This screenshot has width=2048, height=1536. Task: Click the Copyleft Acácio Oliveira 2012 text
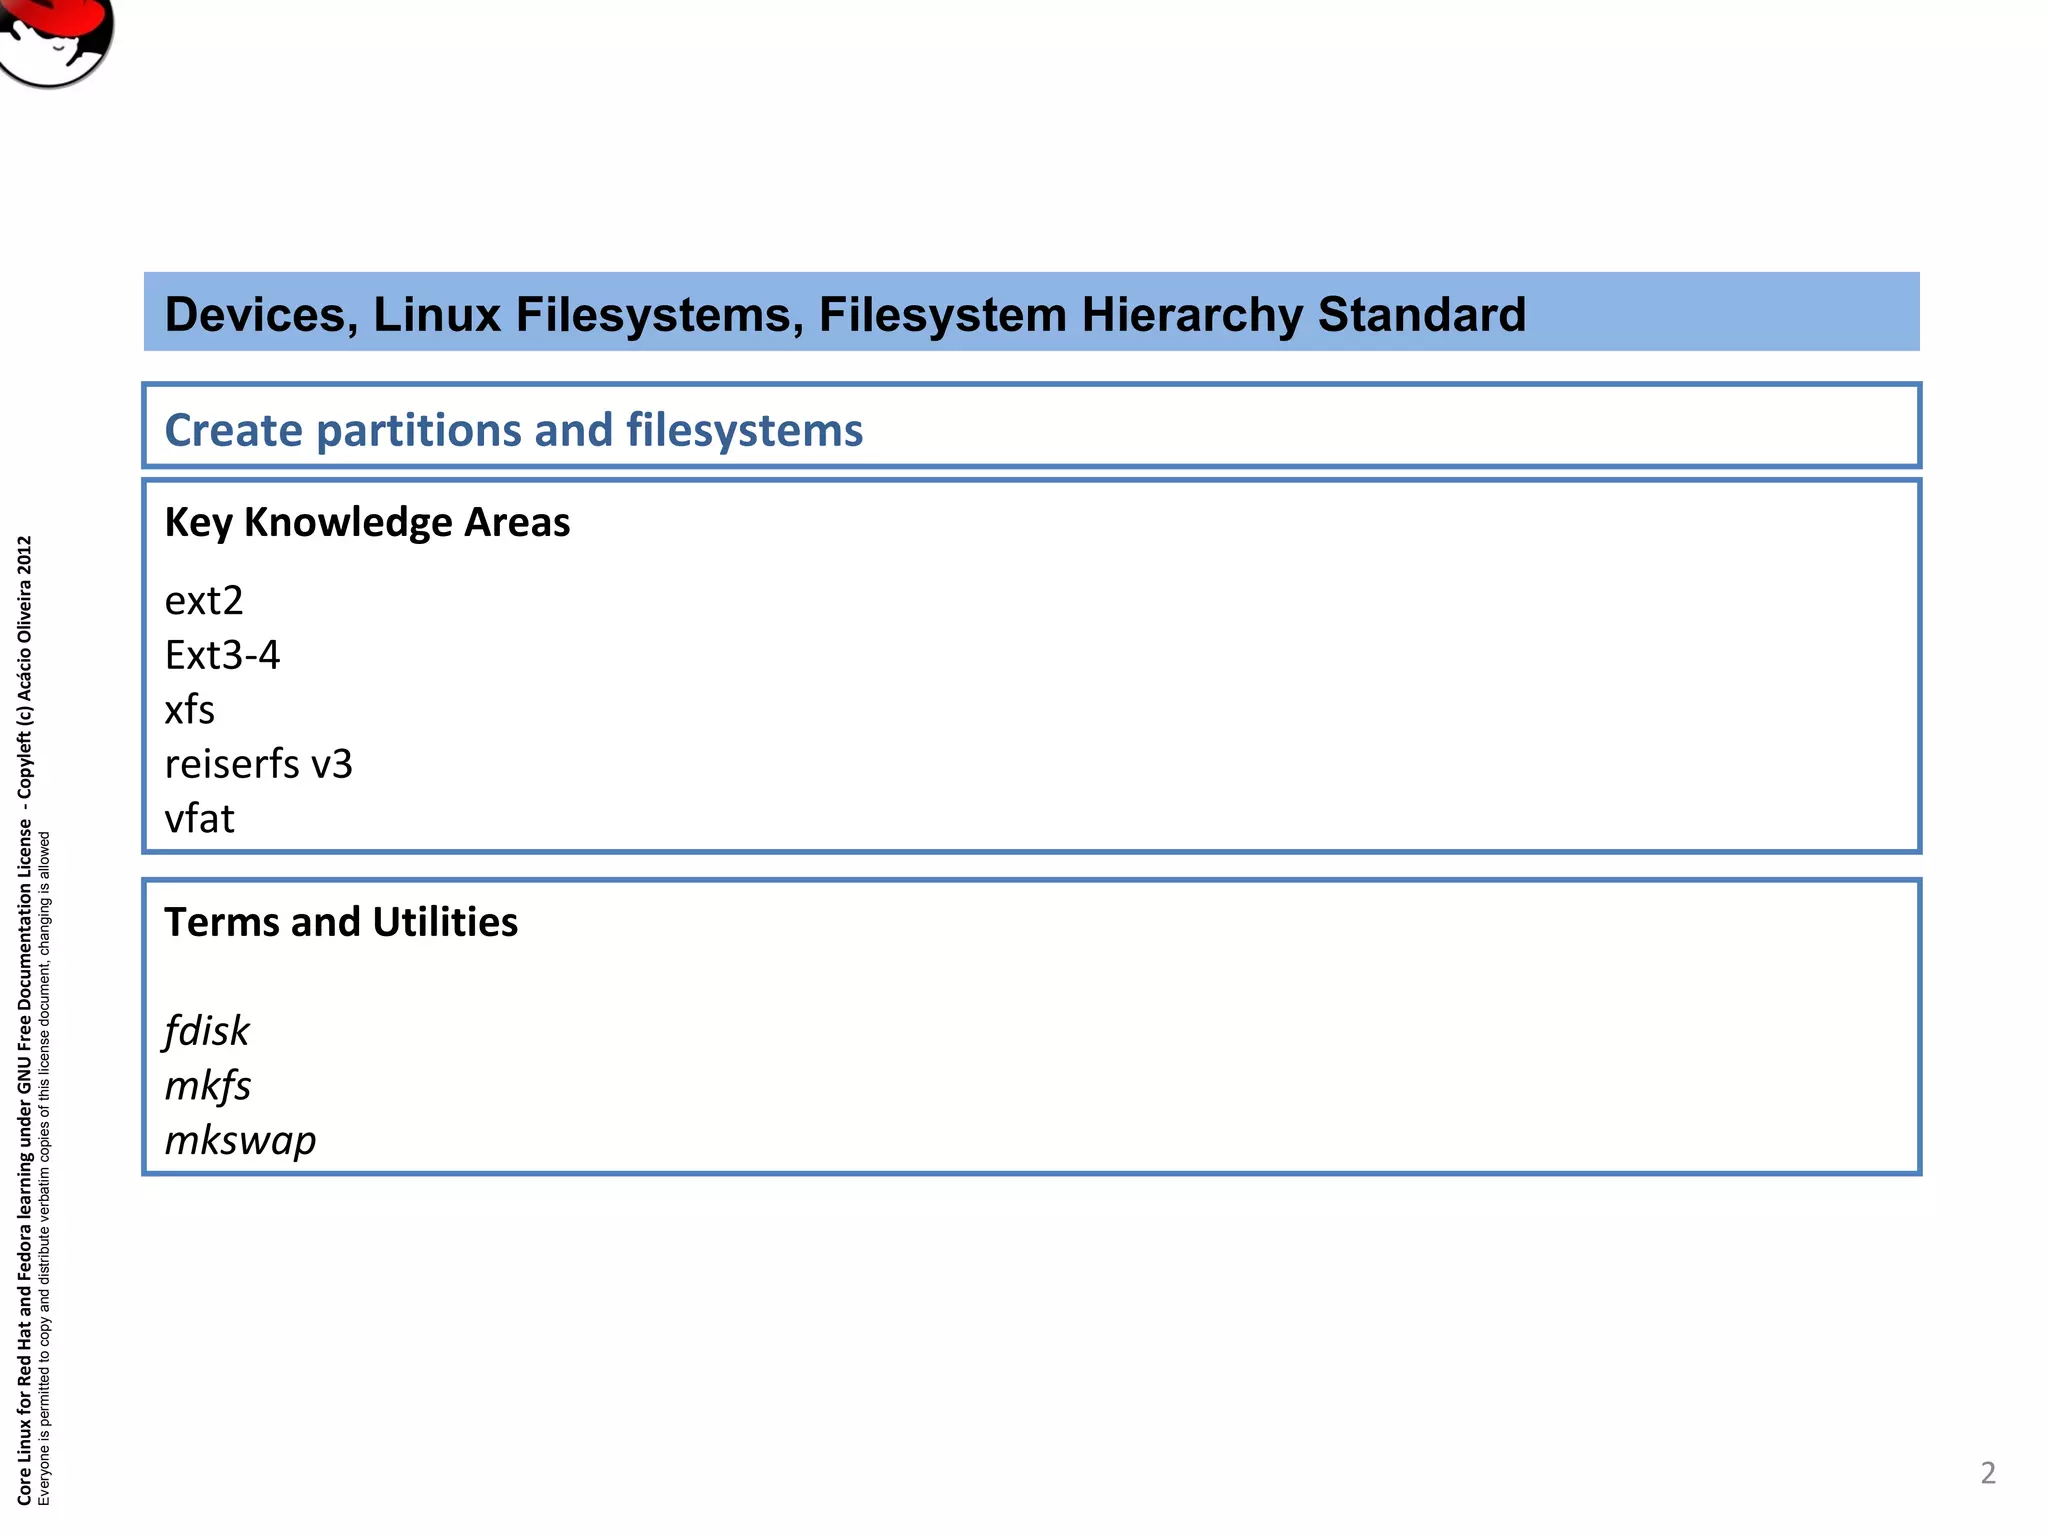coord(25,665)
